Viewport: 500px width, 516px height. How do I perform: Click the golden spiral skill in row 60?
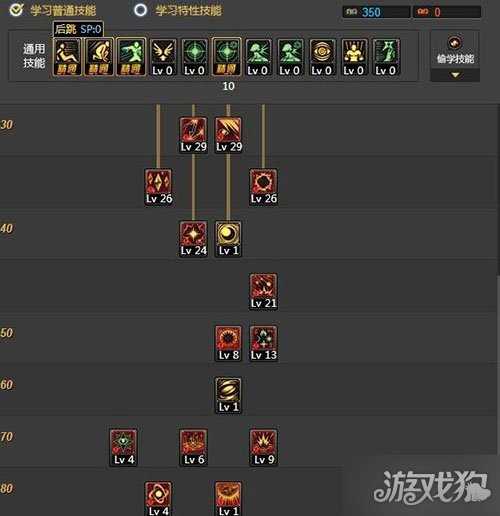(x=228, y=395)
